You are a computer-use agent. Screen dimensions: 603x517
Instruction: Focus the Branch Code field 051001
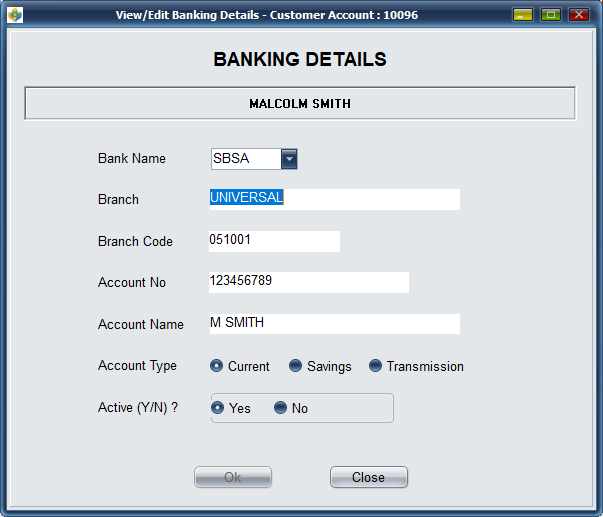coord(274,241)
